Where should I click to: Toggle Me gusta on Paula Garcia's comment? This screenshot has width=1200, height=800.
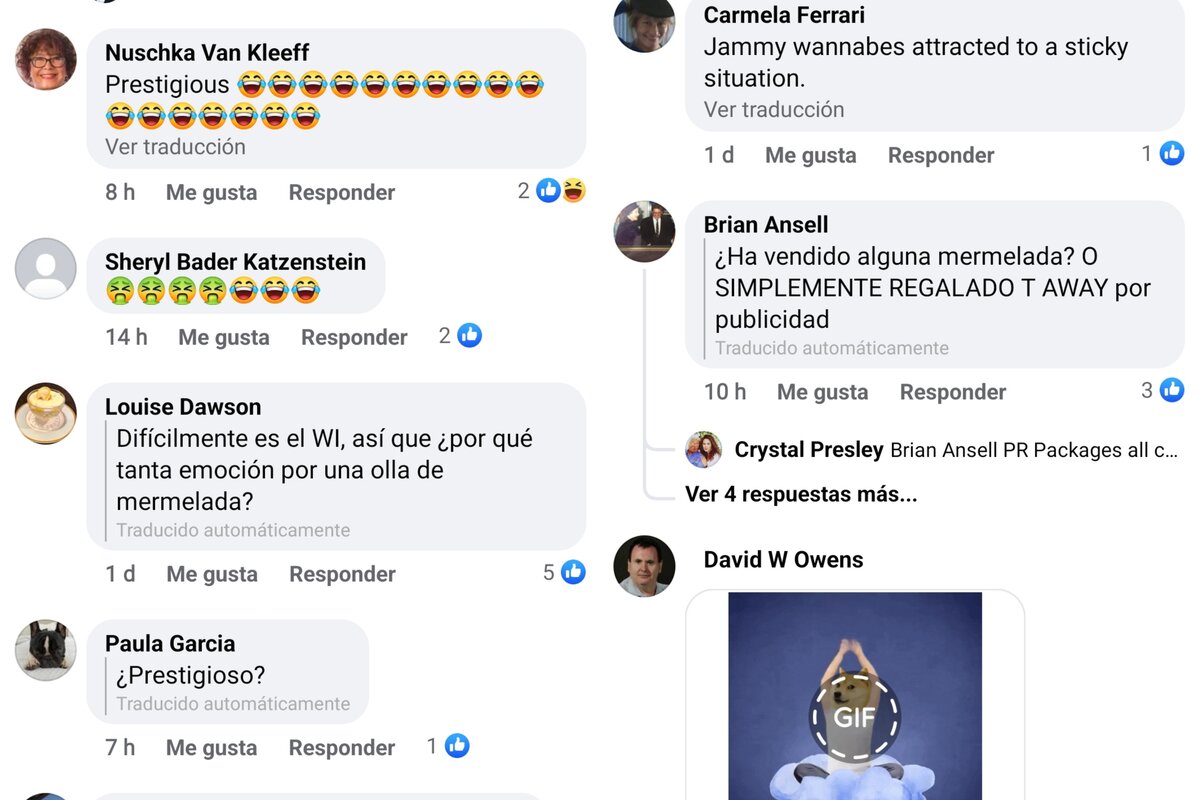pos(212,748)
